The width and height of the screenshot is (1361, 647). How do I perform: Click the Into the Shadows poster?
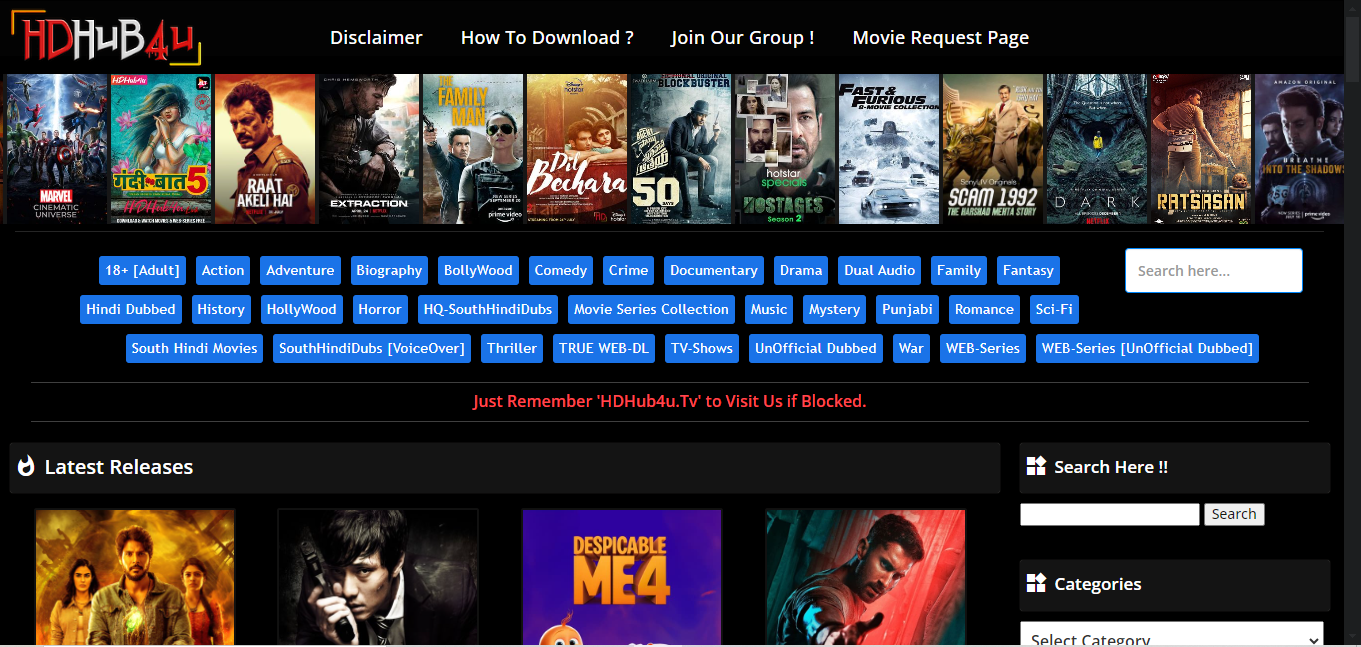[x=1300, y=148]
